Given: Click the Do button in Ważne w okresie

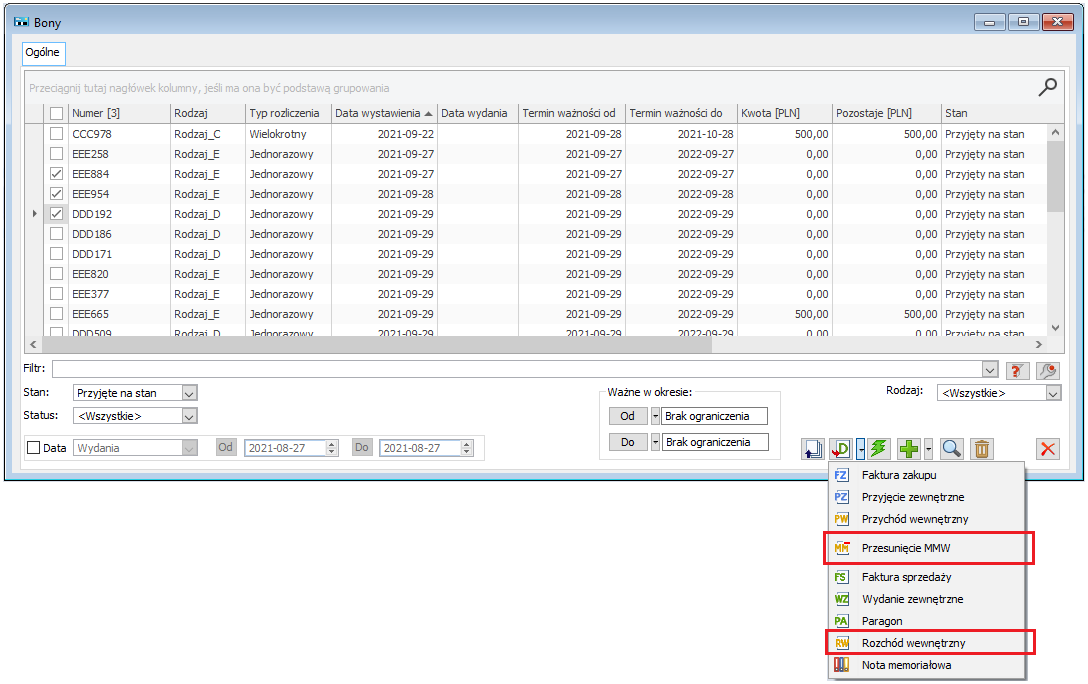Looking at the screenshot, I should click(x=627, y=442).
